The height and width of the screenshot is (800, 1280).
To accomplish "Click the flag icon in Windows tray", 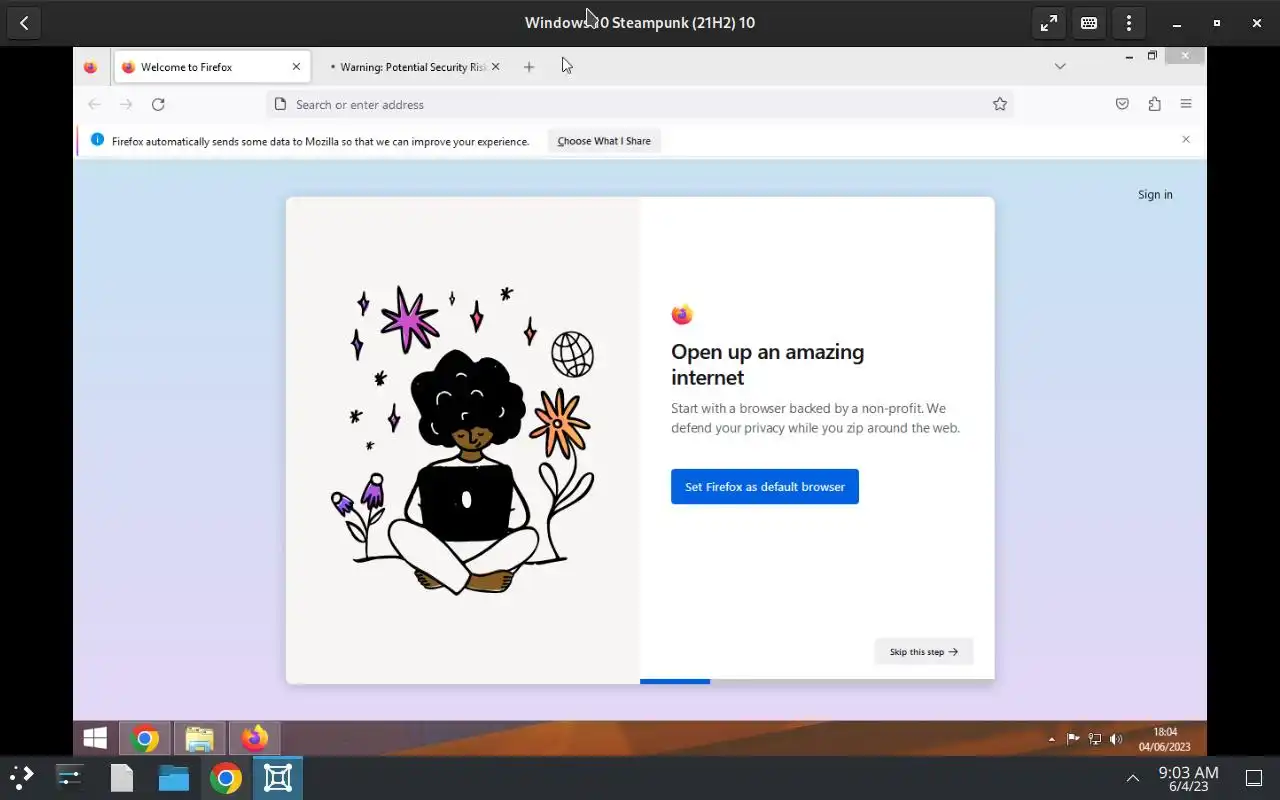I will [x=1073, y=740].
